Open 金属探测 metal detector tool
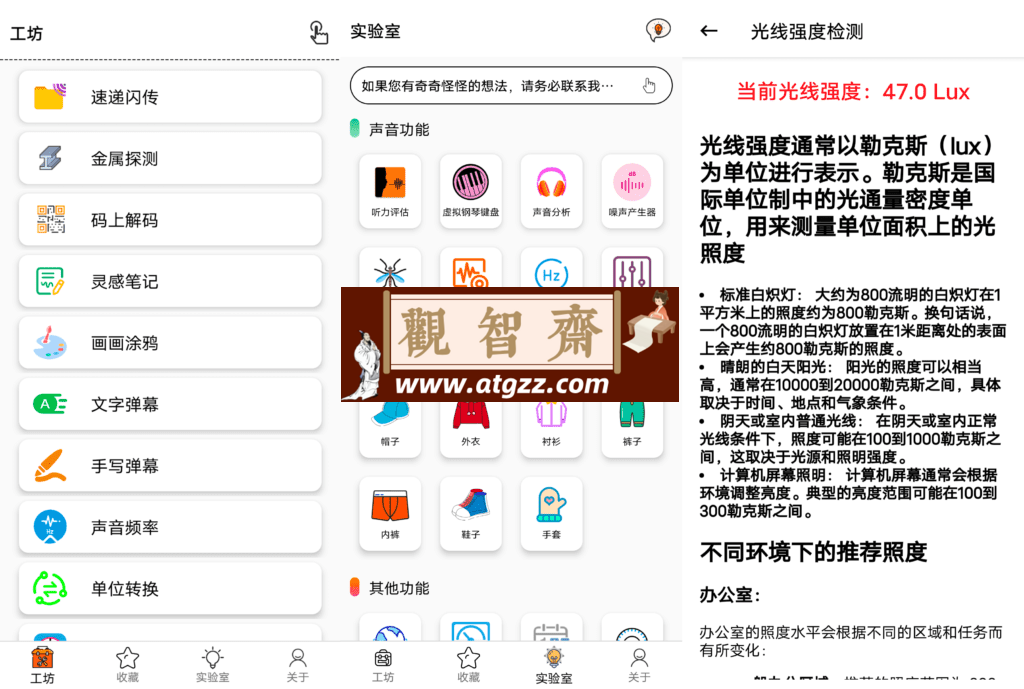Screen dimensions: 1024x689 coord(170,158)
